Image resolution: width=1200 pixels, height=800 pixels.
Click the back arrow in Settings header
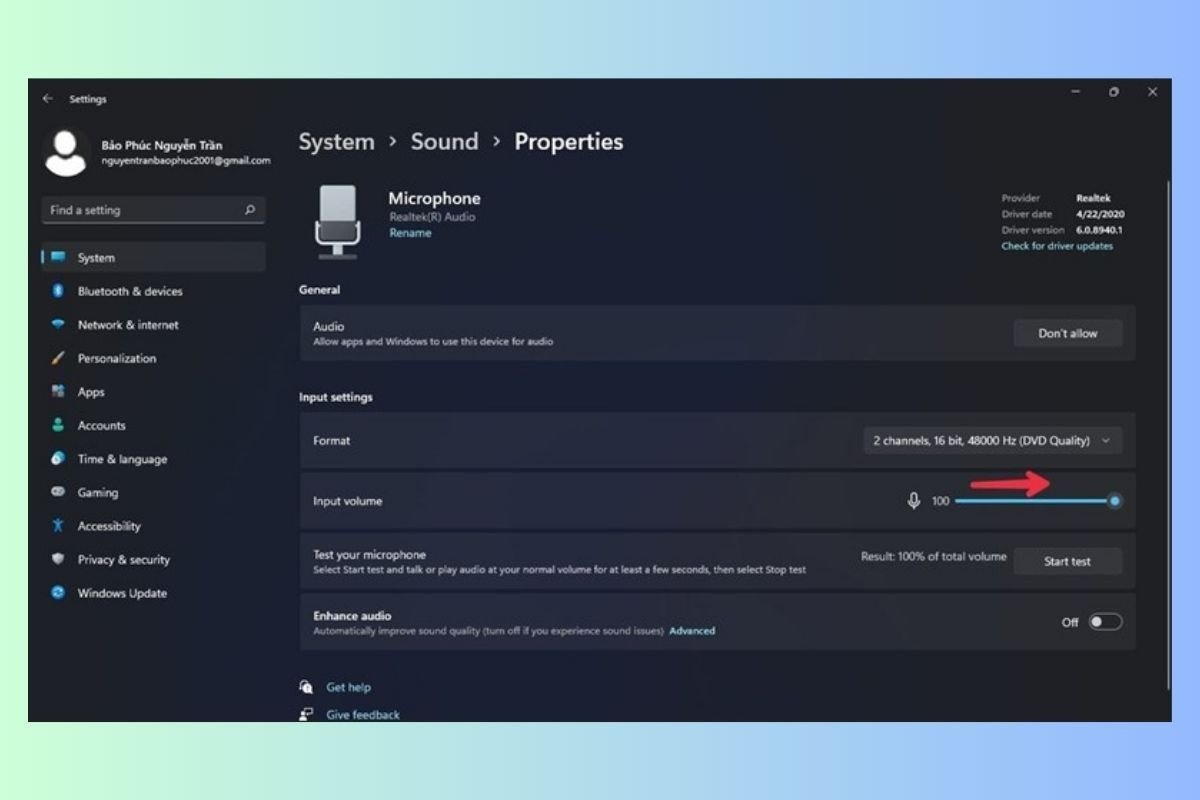pos(47,99)
